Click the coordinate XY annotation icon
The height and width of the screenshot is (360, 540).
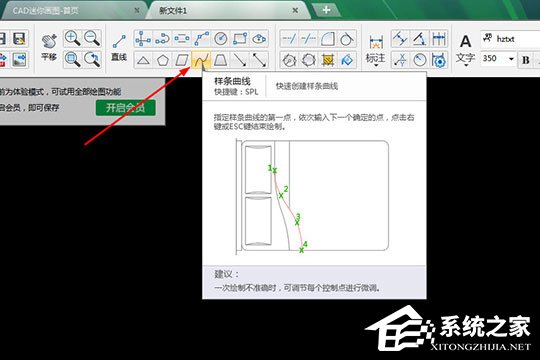coord(400,60)
